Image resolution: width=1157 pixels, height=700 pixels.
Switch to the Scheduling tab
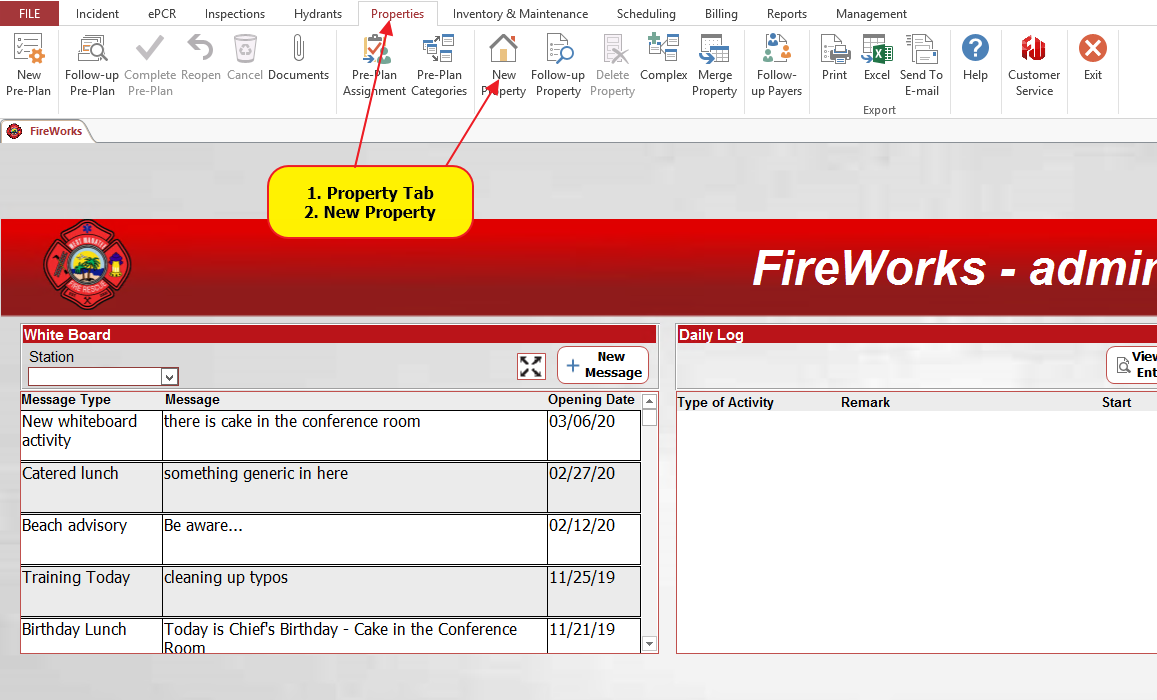(646, 13)
